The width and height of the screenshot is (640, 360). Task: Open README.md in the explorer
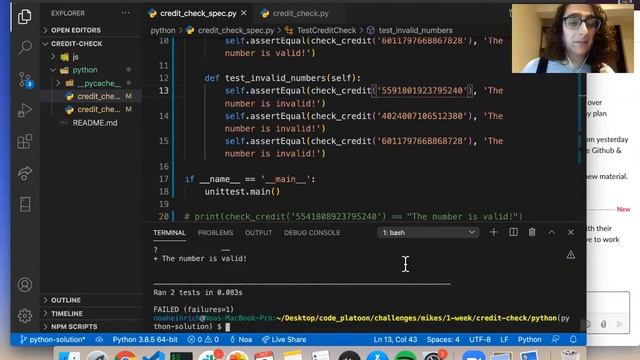95,123
